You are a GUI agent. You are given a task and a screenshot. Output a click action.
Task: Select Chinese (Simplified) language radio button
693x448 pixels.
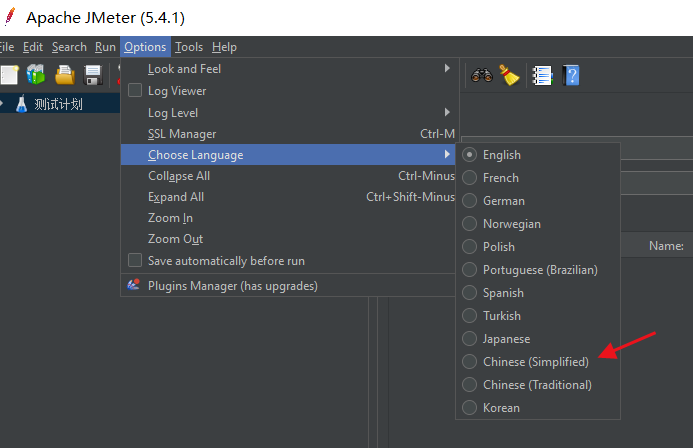(x=469, y=361)
